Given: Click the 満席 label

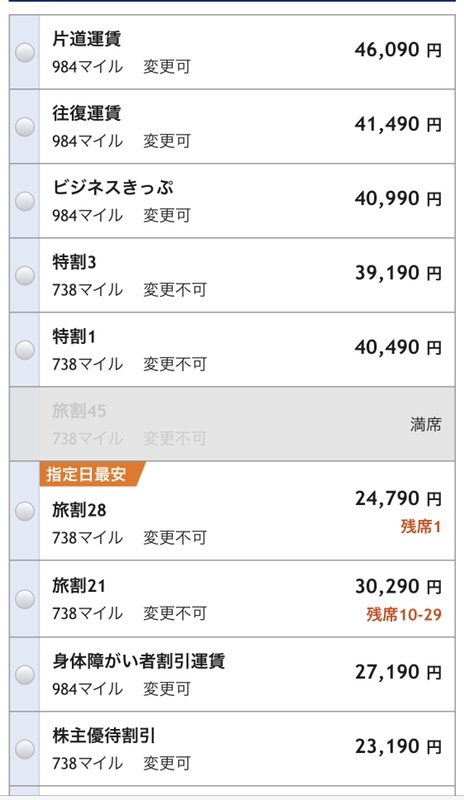Looking at the screenshot, I should 425,424.
